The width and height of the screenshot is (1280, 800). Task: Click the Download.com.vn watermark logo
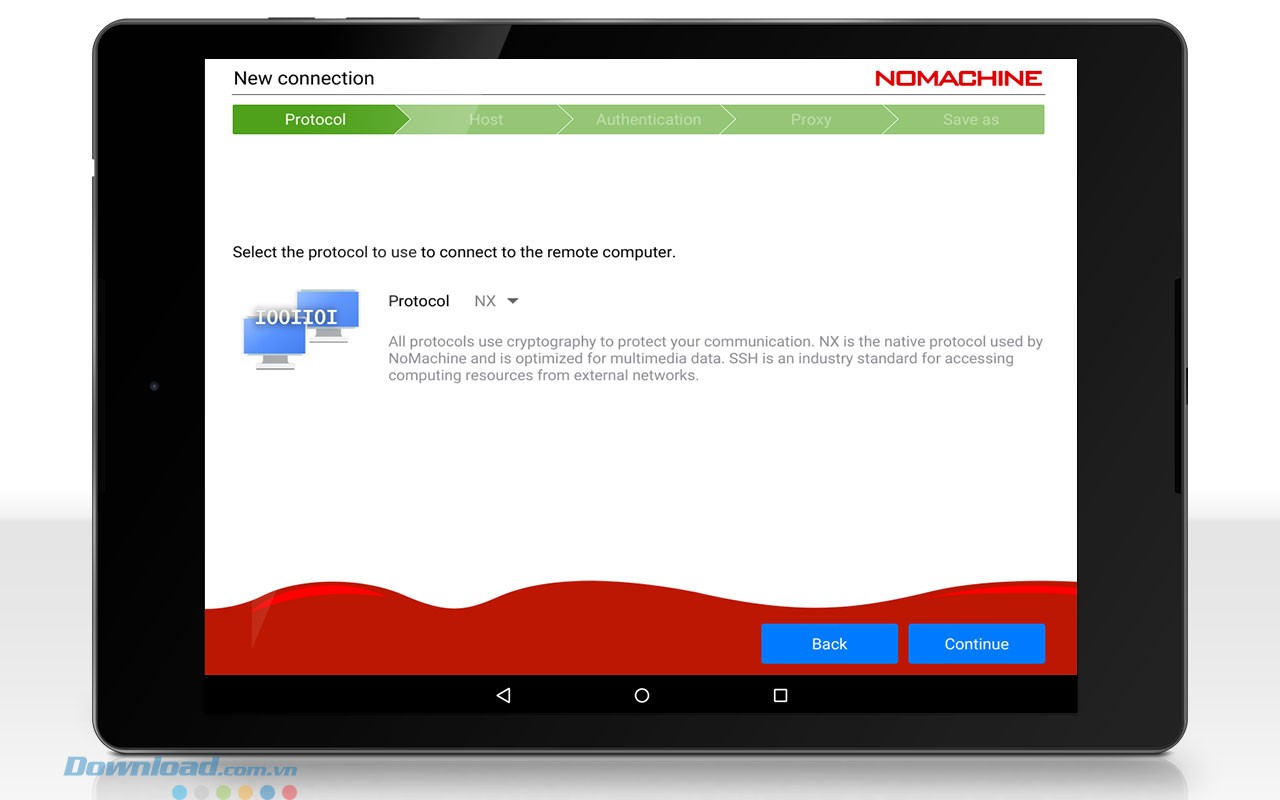(181, 768)
